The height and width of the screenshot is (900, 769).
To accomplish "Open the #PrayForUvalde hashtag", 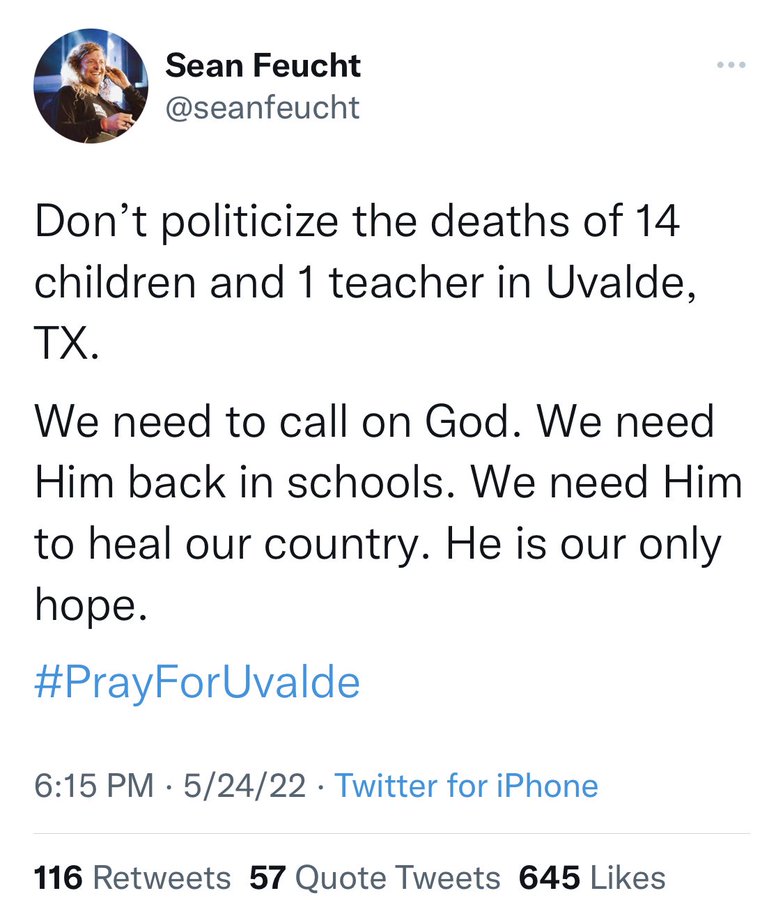I will tap(197, 683).
